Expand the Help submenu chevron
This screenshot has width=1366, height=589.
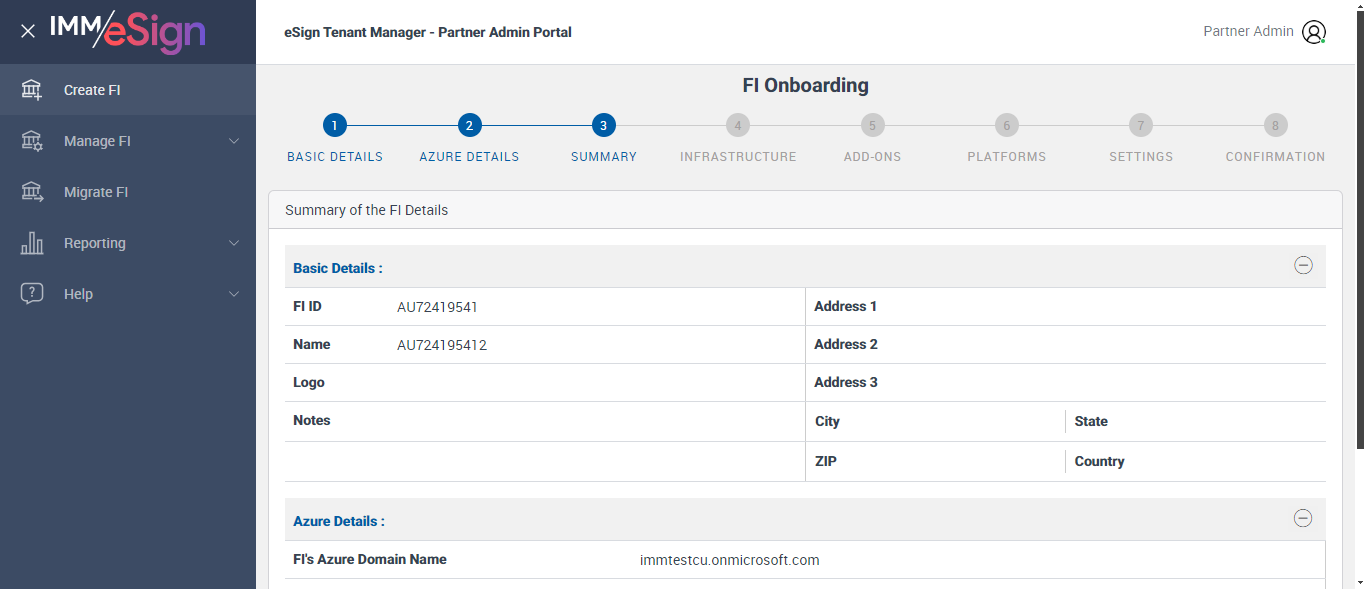[234, 294]
